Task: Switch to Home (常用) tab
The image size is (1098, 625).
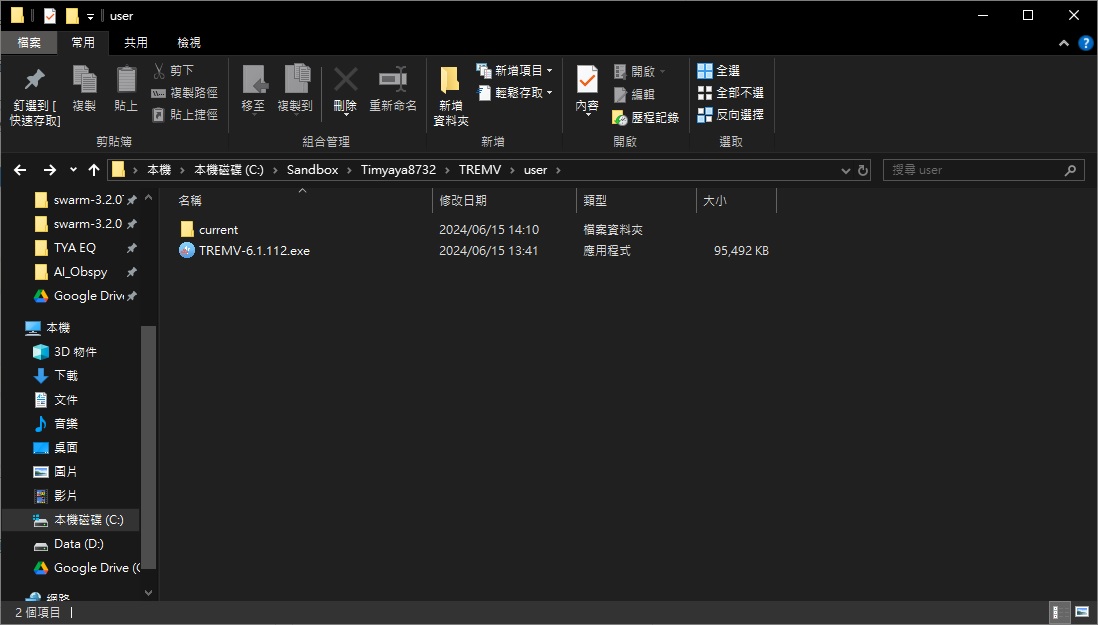Action: [83, 43]
